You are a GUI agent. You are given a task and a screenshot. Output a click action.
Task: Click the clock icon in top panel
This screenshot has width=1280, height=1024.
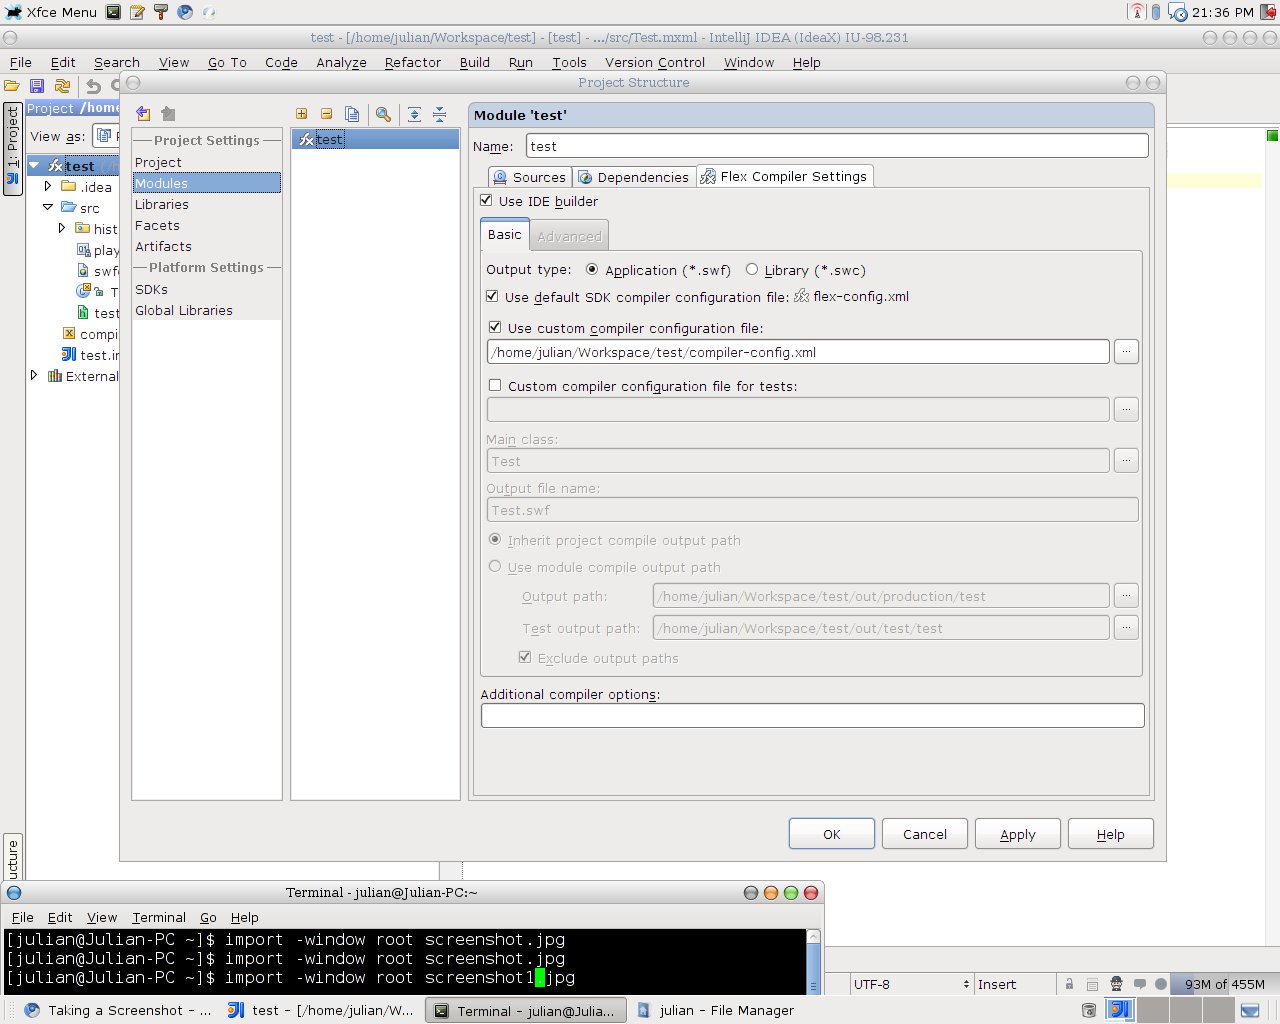coord(1178,12)
